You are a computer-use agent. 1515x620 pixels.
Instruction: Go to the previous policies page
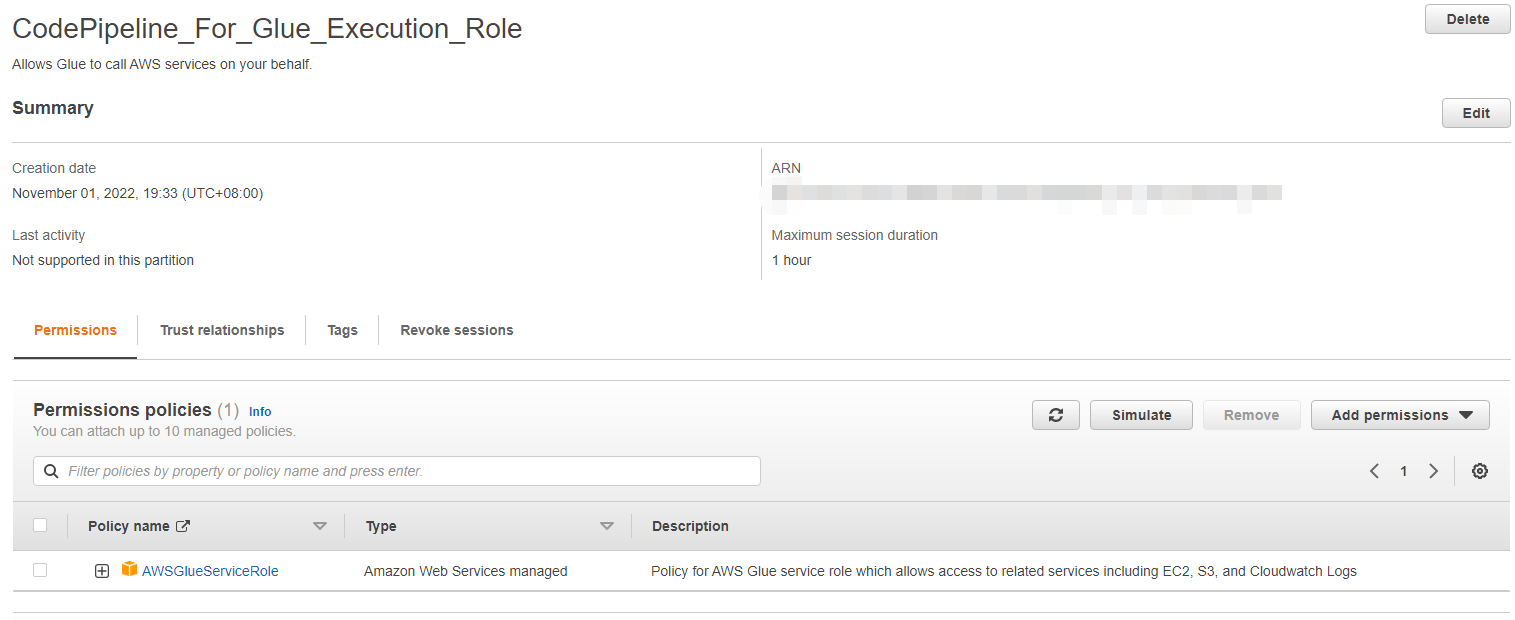point(1374,471)
